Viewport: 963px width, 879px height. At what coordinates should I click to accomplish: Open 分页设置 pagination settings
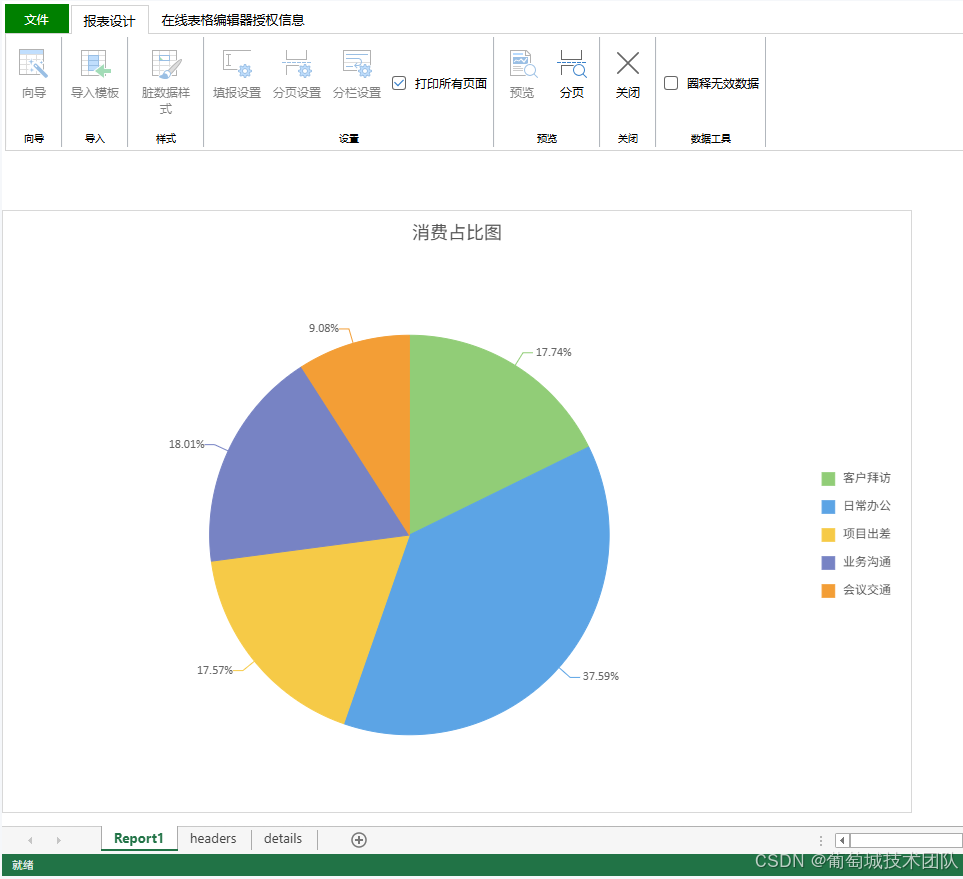(x=297, y=74)
